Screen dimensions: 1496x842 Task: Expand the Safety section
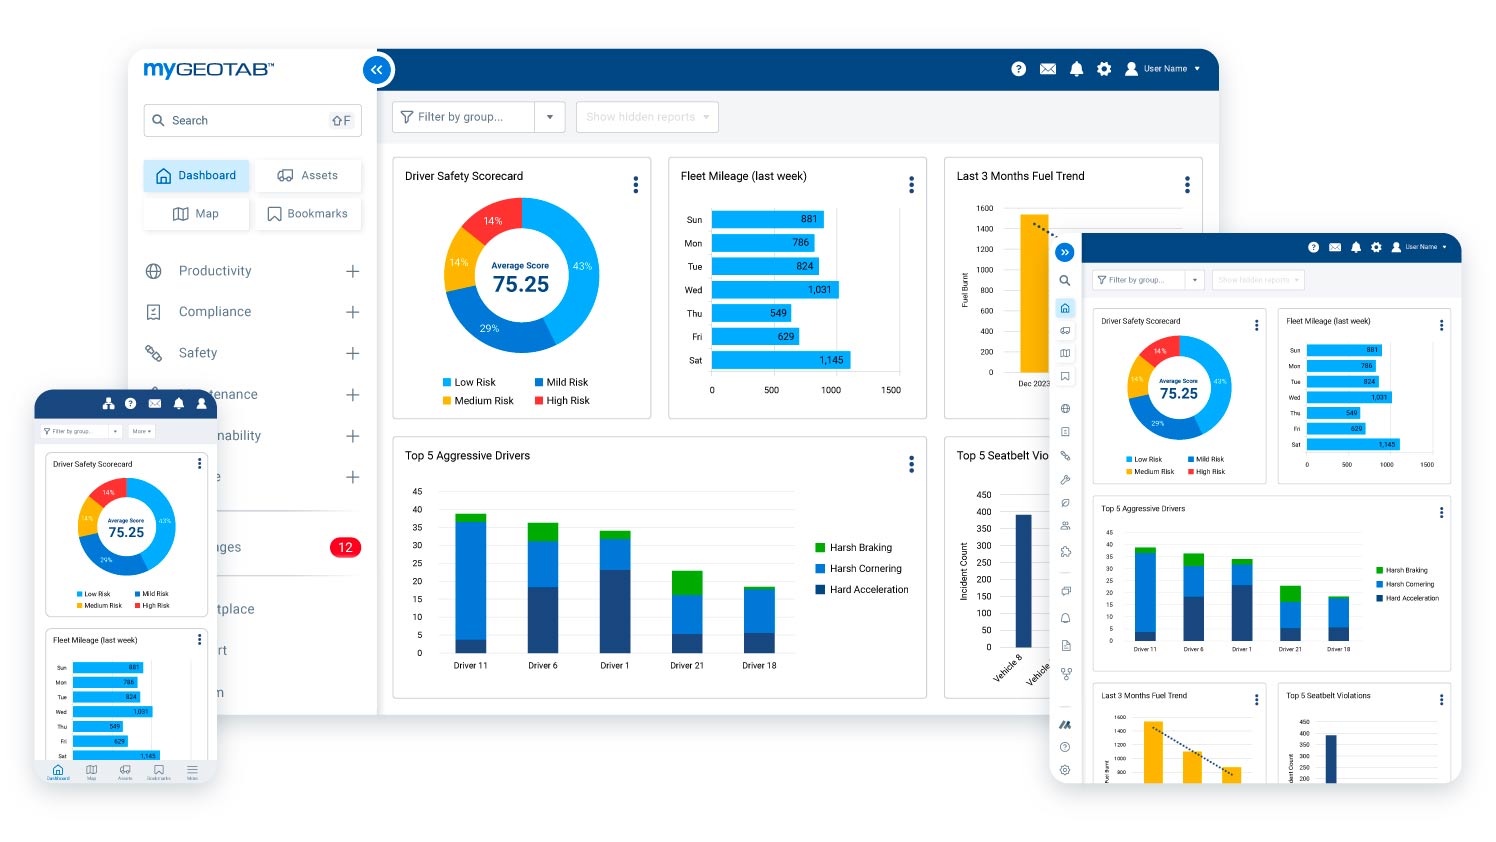point(352,352)
